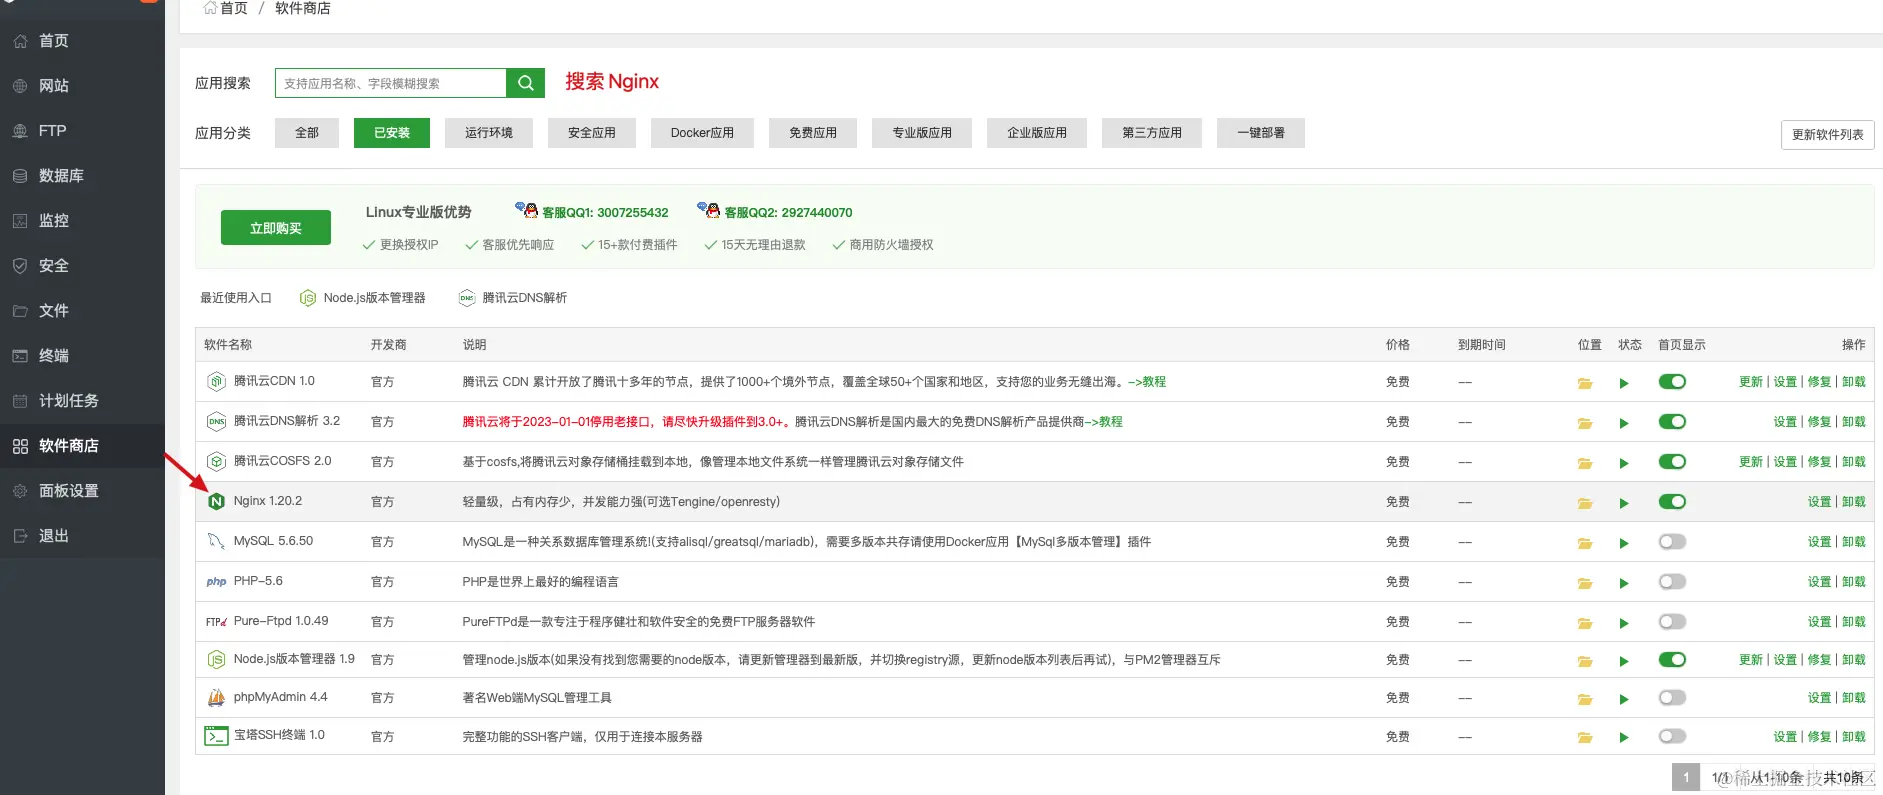Click the PHP logo icon

pos(216,581)
